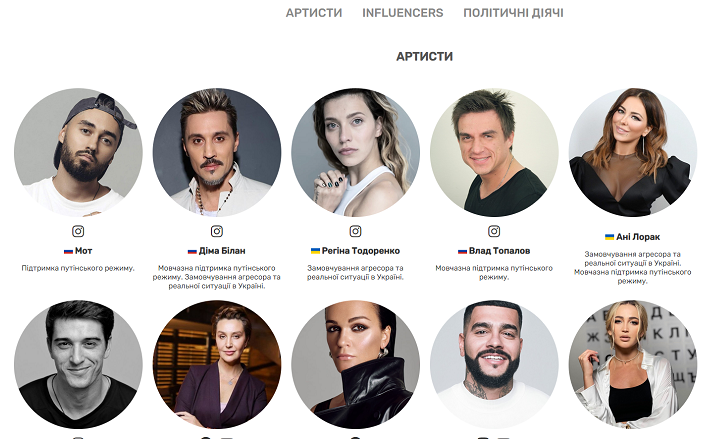Click the Діма Білан profile photo
The width and height of the screenshot is (704, 439).
coord(217,152)
